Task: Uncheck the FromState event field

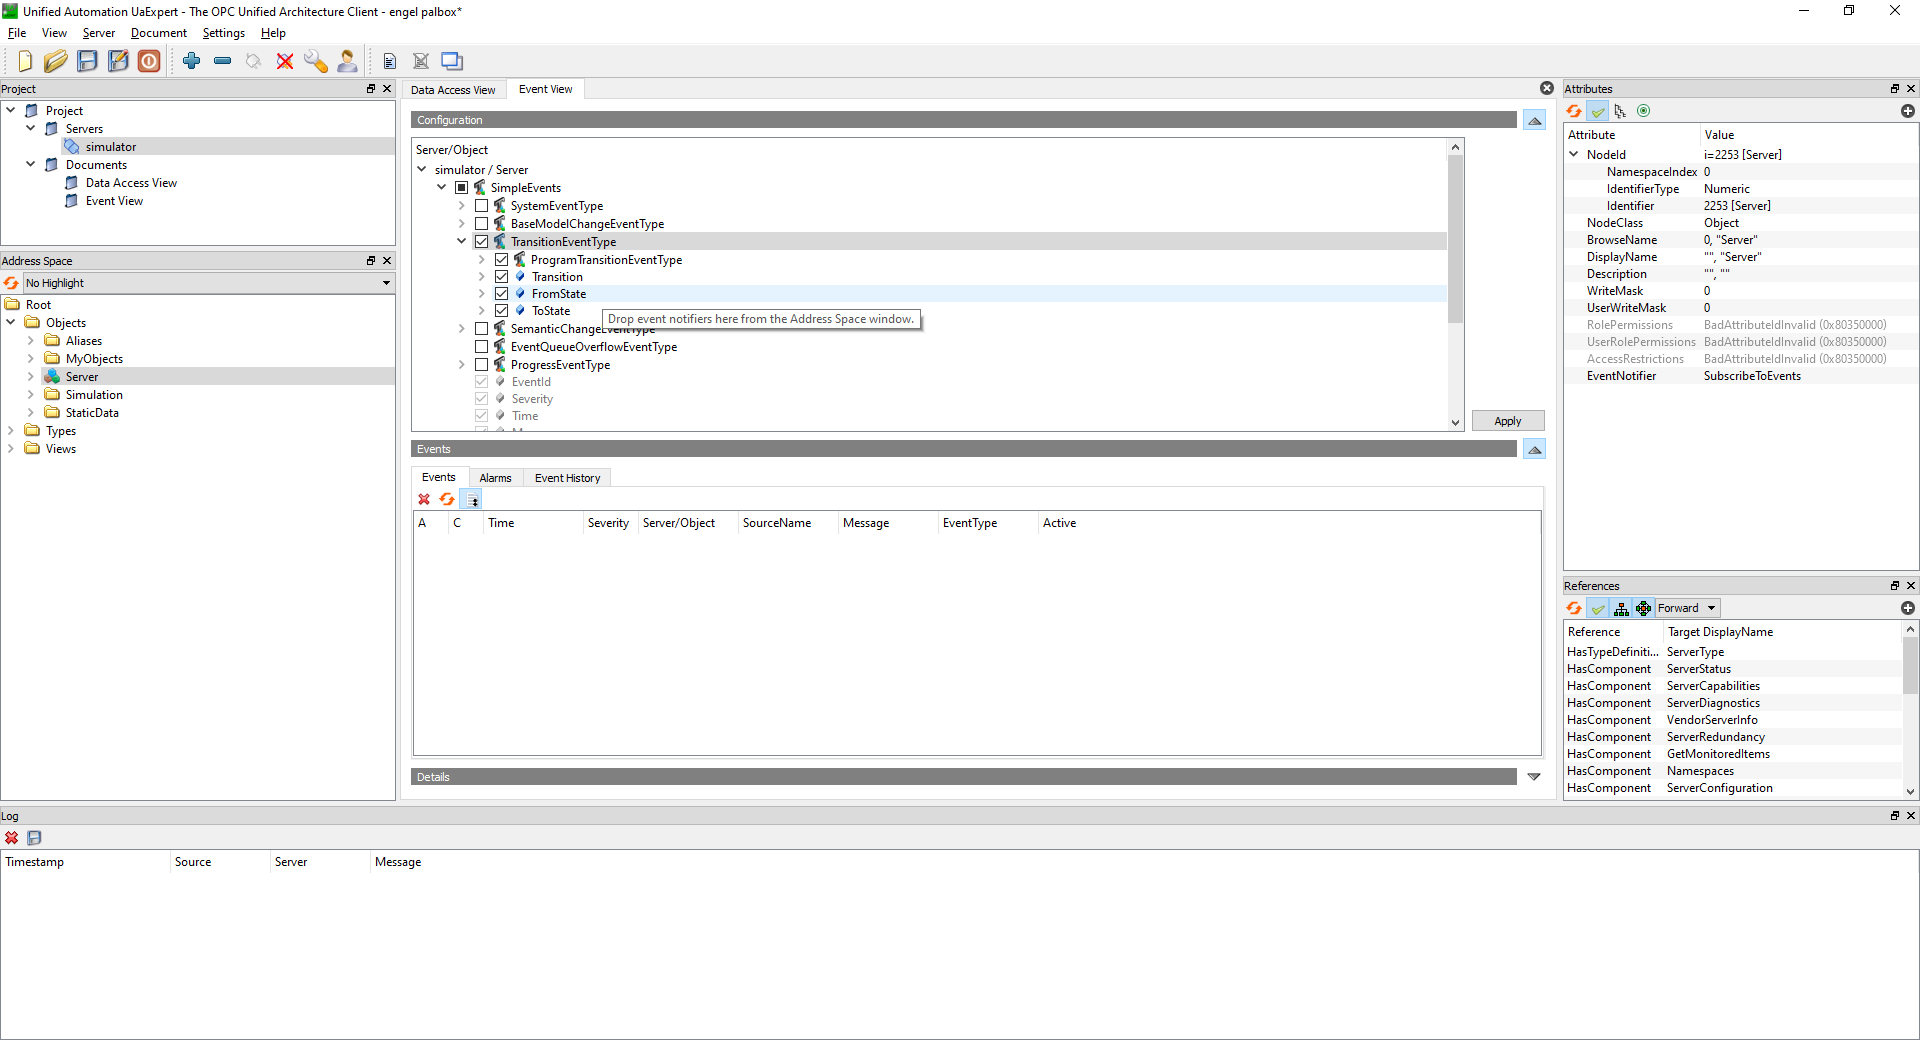Action: [501, 293]
